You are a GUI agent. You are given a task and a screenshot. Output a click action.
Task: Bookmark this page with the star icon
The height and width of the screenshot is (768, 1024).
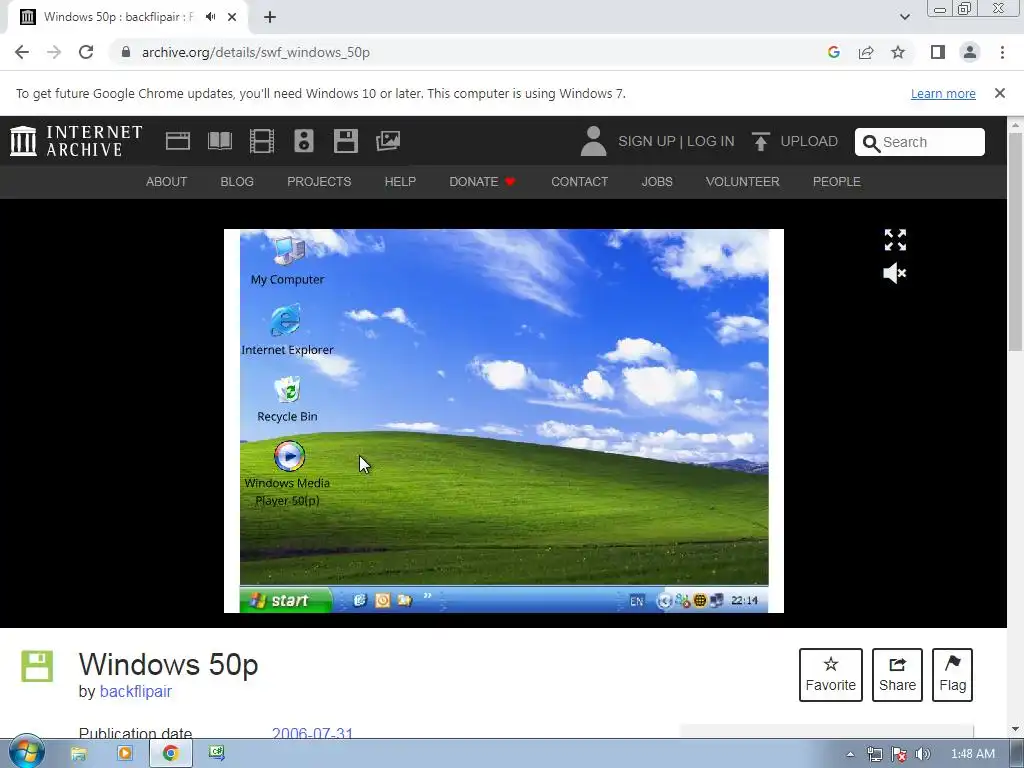click(898, 52)
